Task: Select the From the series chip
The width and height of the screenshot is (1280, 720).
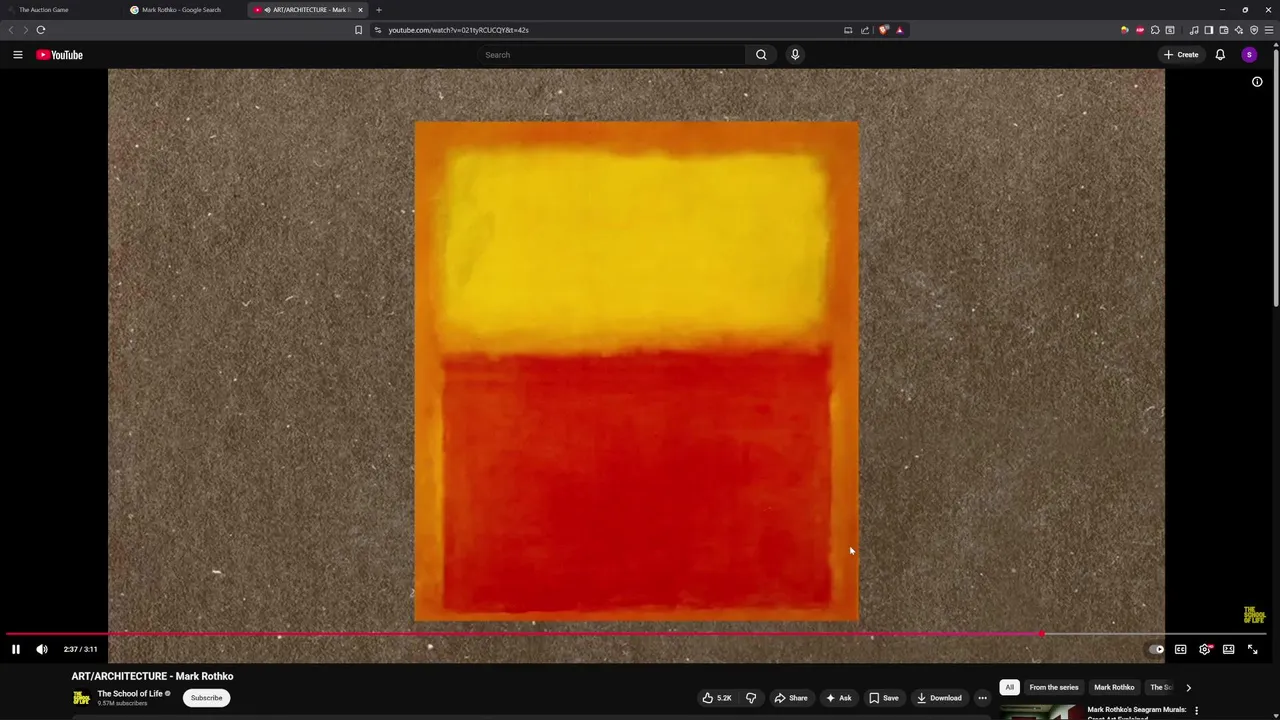Action: [x=1054, y=687]
